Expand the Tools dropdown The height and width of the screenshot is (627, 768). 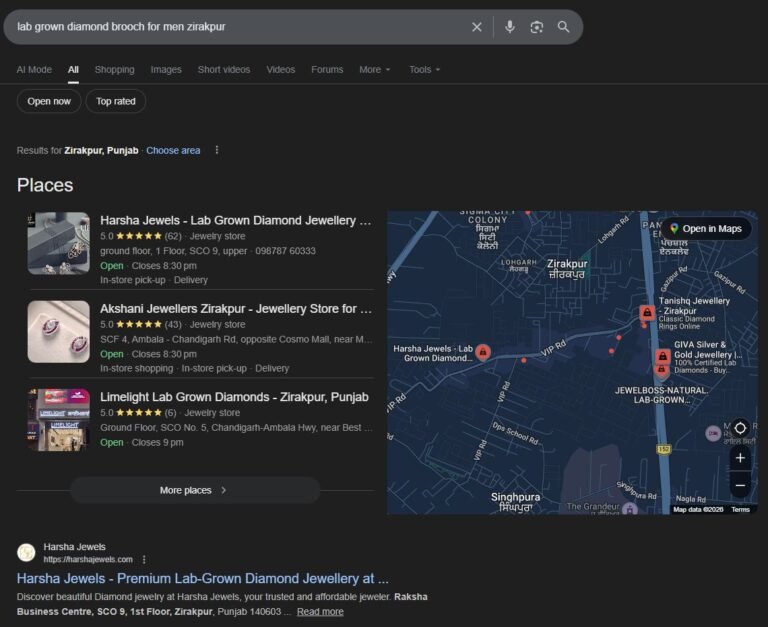(425, 70)
